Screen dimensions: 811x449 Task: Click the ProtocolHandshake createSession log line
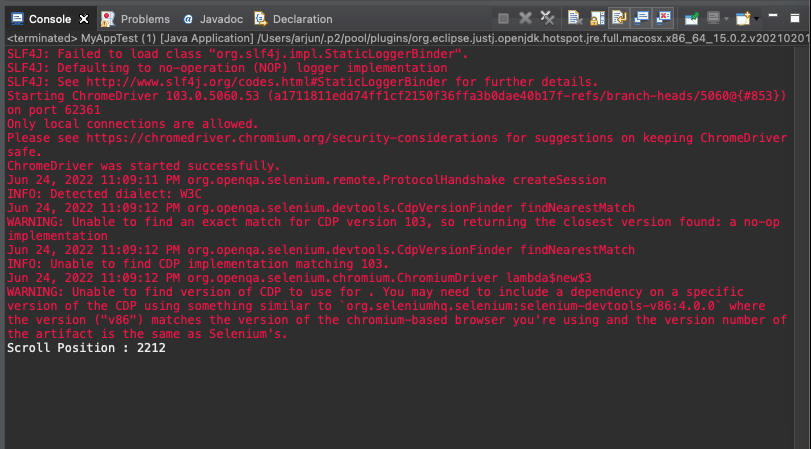(x=306, y=180)
